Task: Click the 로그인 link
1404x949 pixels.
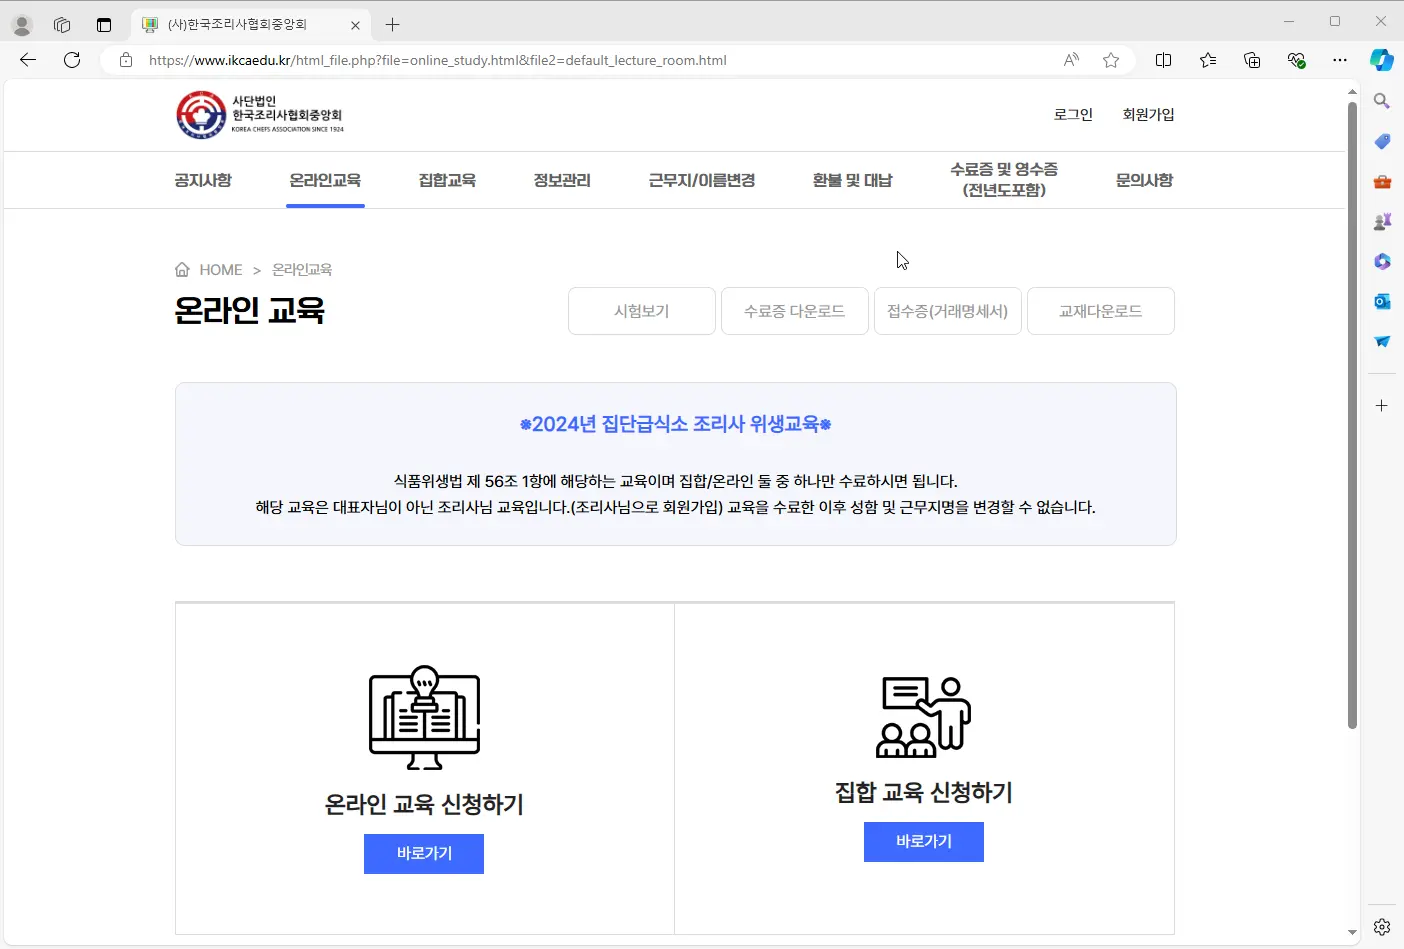Action: coord(1073,115)
